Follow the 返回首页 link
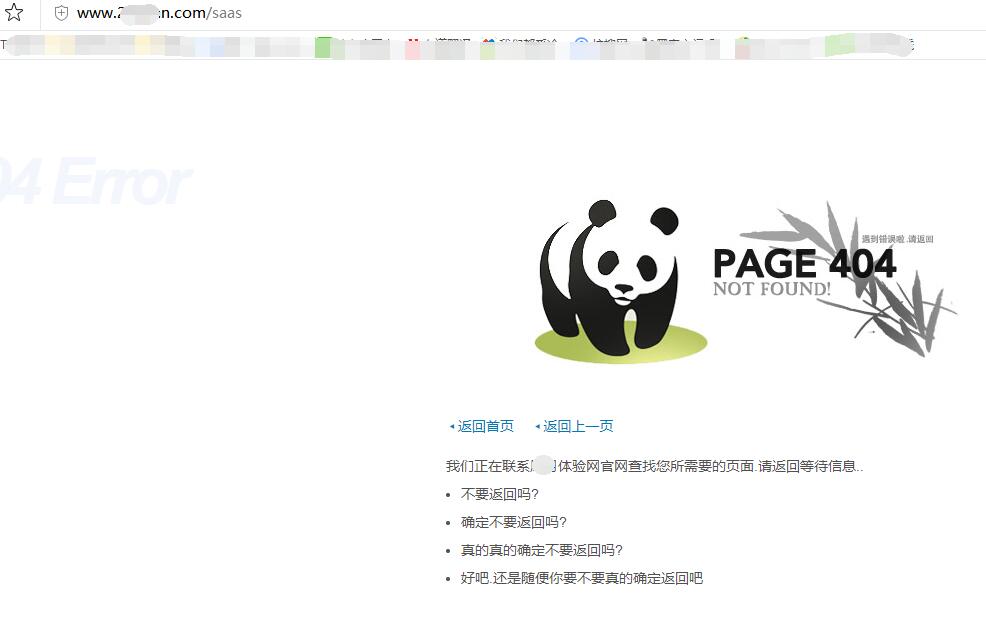The width and height of the screenshot is (986, 638). tap(485, 426)
